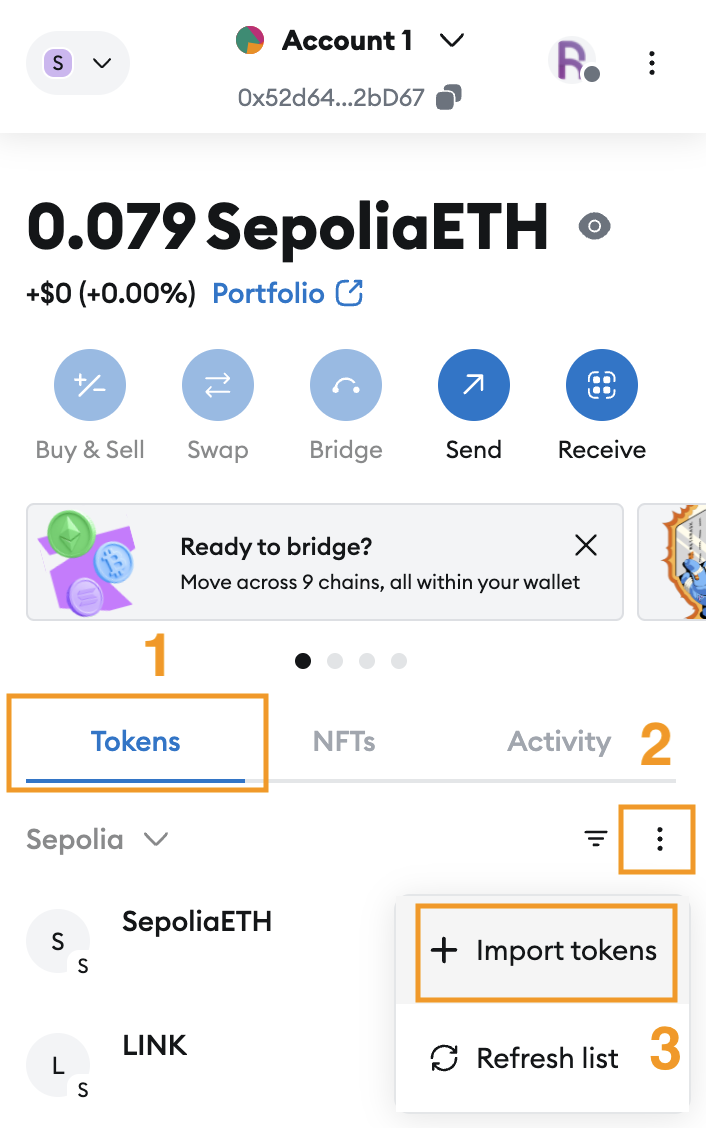Click the Swap icon button
Screen dimensions: 706x1128
218,385
